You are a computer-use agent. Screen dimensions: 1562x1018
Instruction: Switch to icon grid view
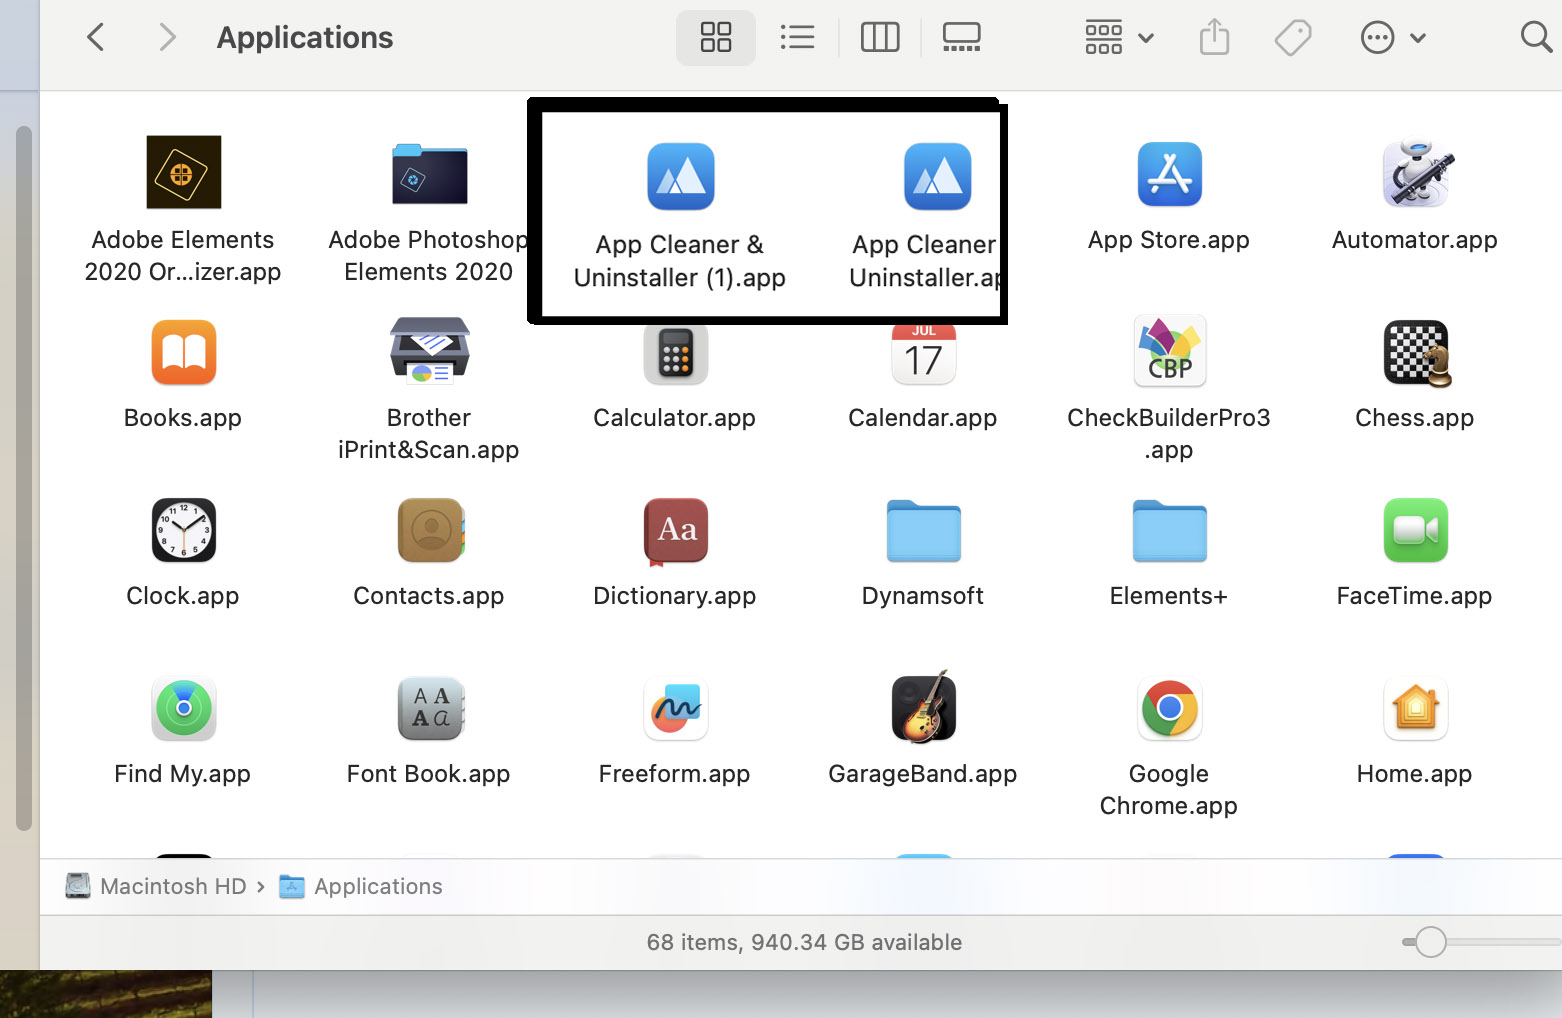tap(716, 38)
